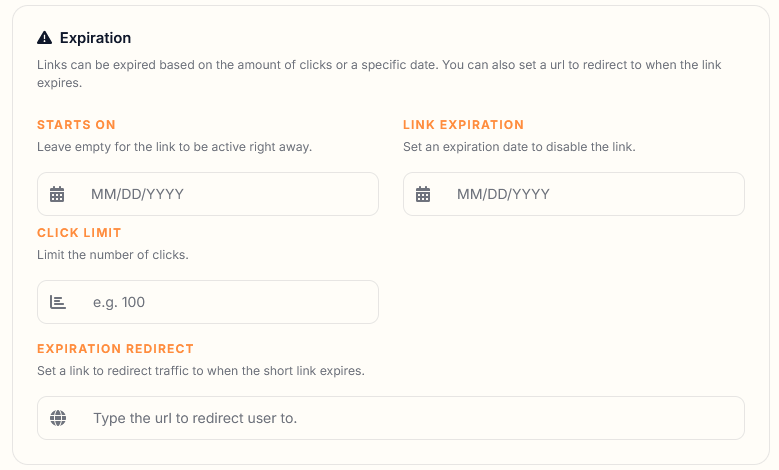Click the 'Set an expiration date' hint text
This screenshot has width=779, height=470.
tap(519, 147)
